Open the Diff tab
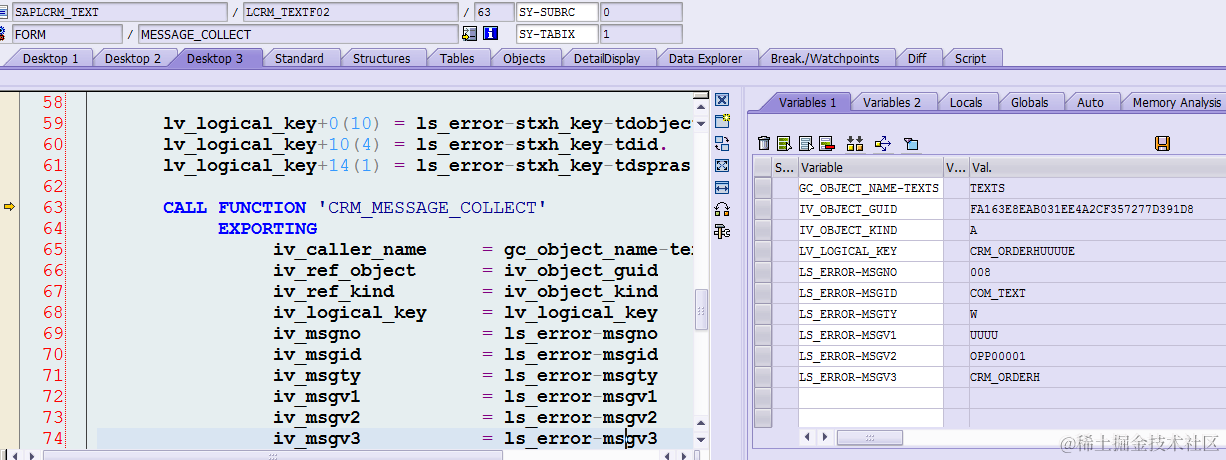Viewport: 1226px width, 460px height. 917,58
